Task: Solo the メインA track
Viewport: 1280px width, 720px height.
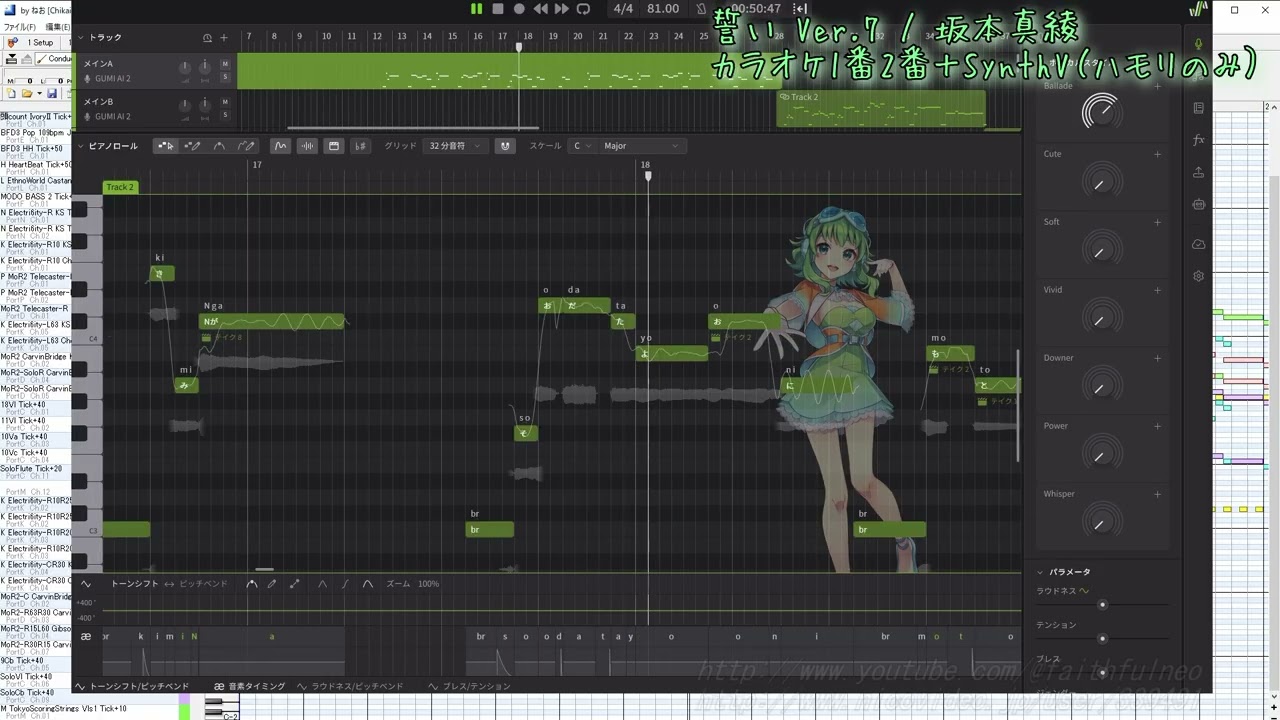Action: (x=226, y=77)
